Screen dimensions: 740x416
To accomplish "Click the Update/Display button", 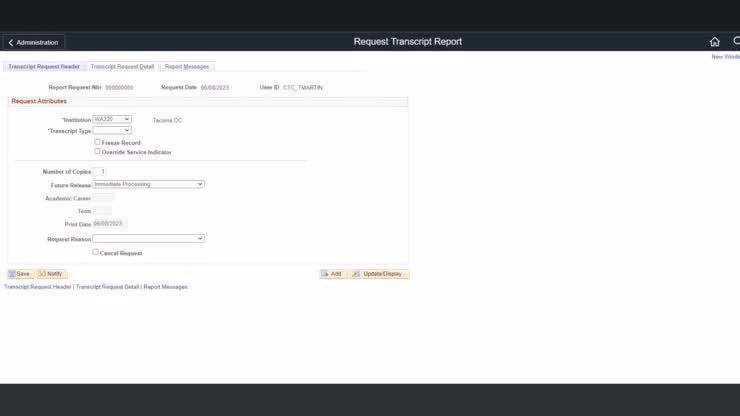I will (x=379, y=274).
